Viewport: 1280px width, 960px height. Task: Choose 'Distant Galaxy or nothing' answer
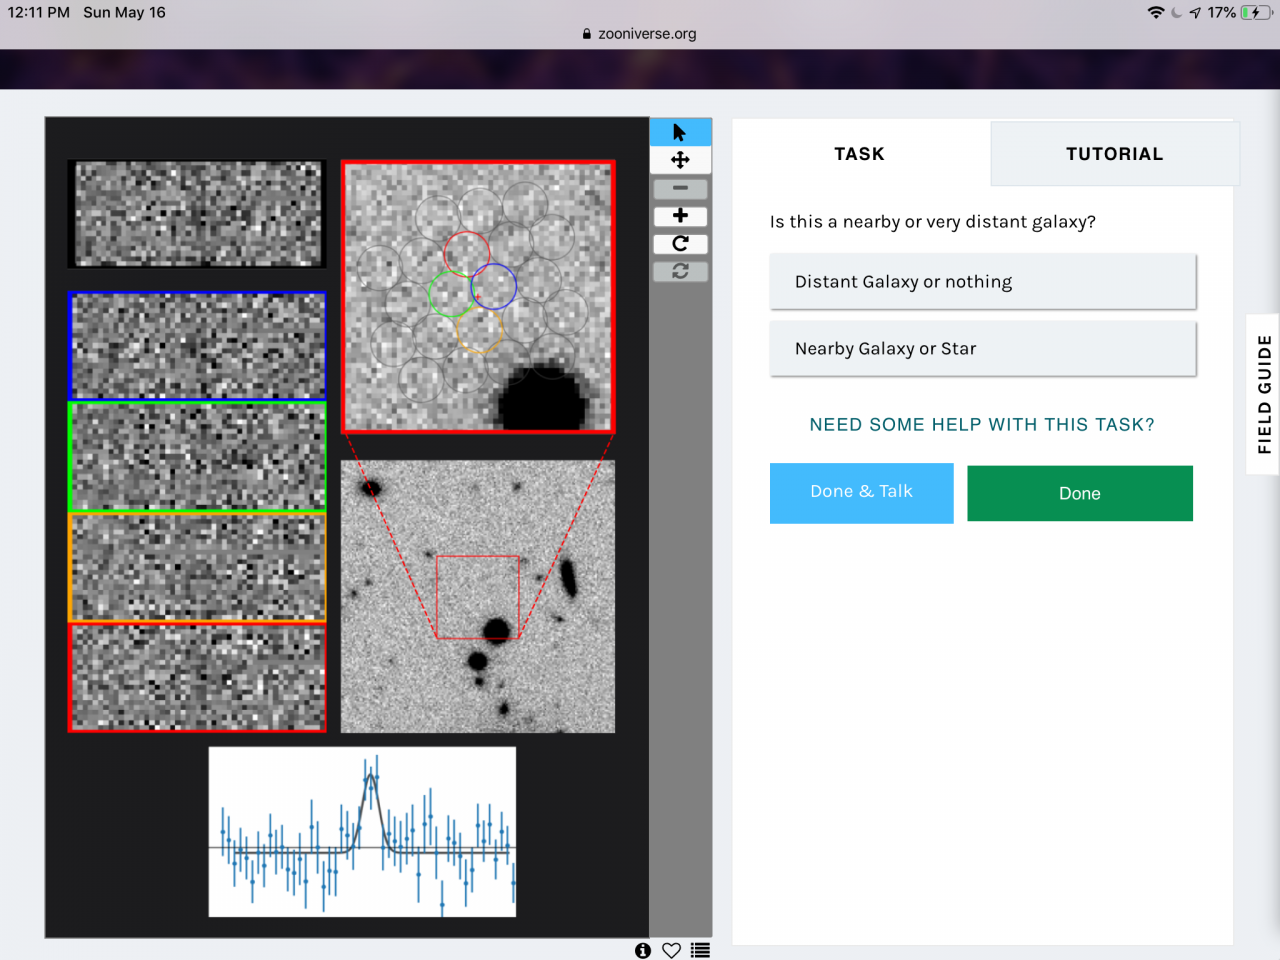pos(982,282)
